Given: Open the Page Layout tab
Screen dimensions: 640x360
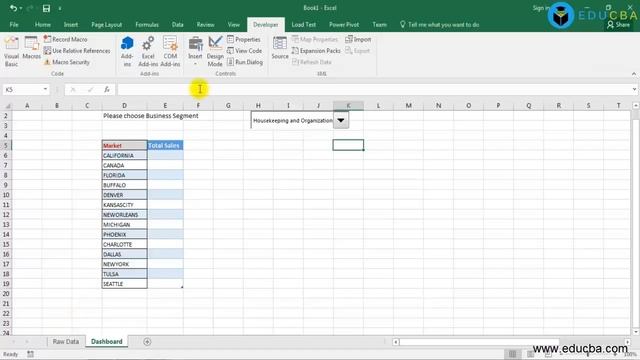Looking at the screenshot, I should (x=107, y=24).
